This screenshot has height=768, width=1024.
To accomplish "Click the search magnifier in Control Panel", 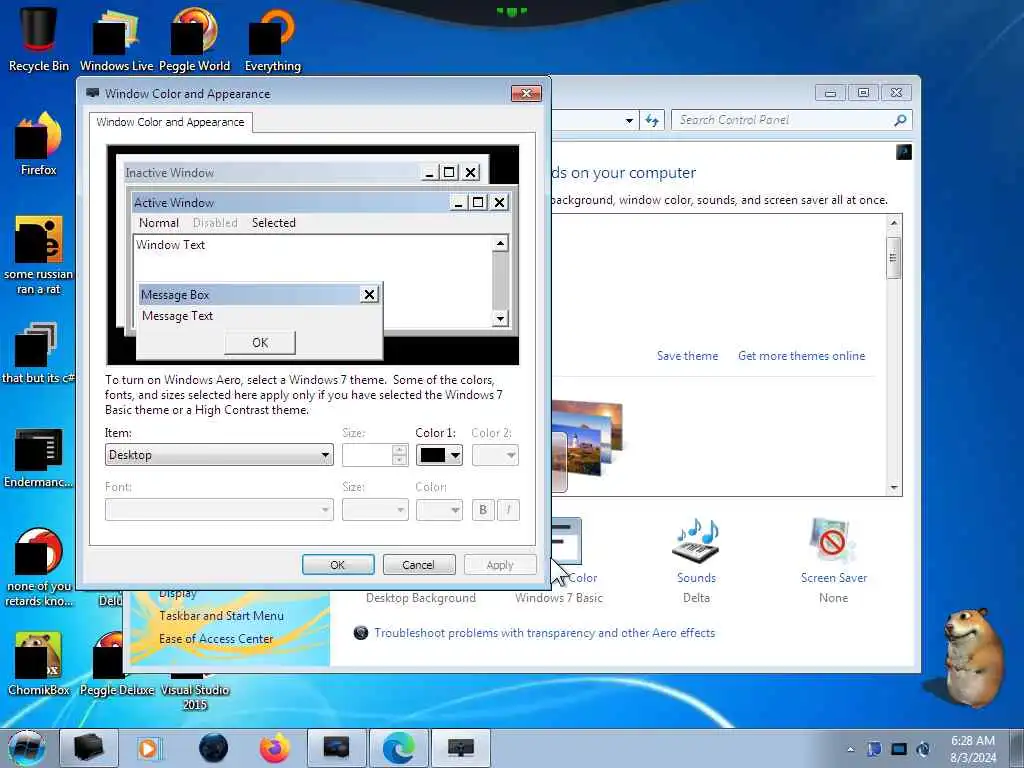I will (900, 120).
